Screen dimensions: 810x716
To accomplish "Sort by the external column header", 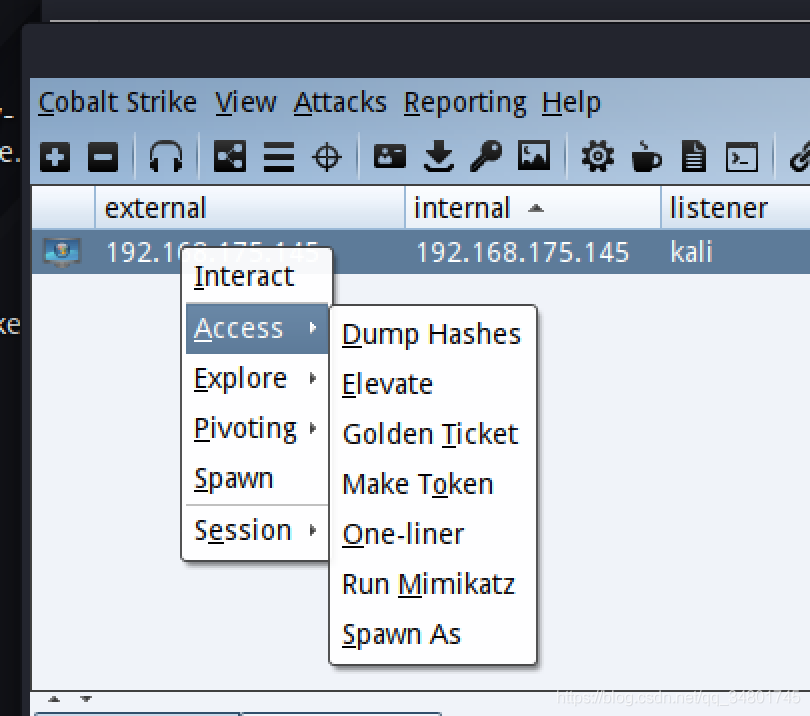I will tap(250, 208).
